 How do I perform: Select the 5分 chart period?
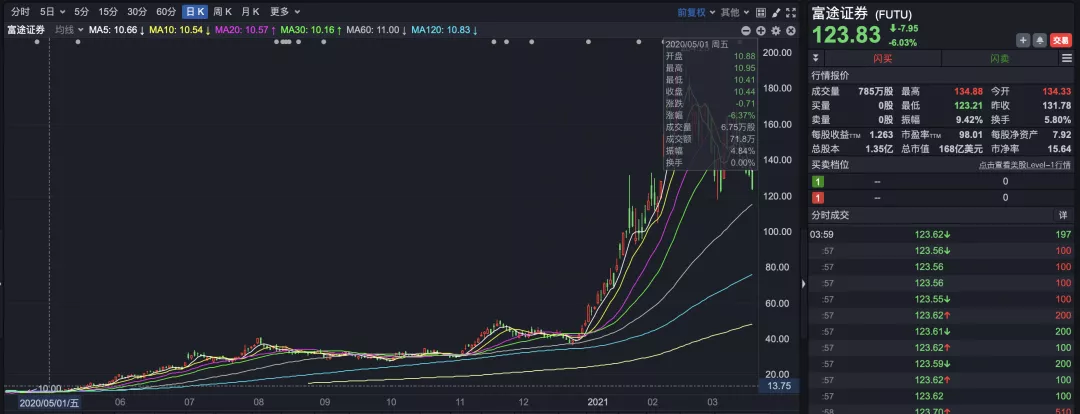click(81, 12)
